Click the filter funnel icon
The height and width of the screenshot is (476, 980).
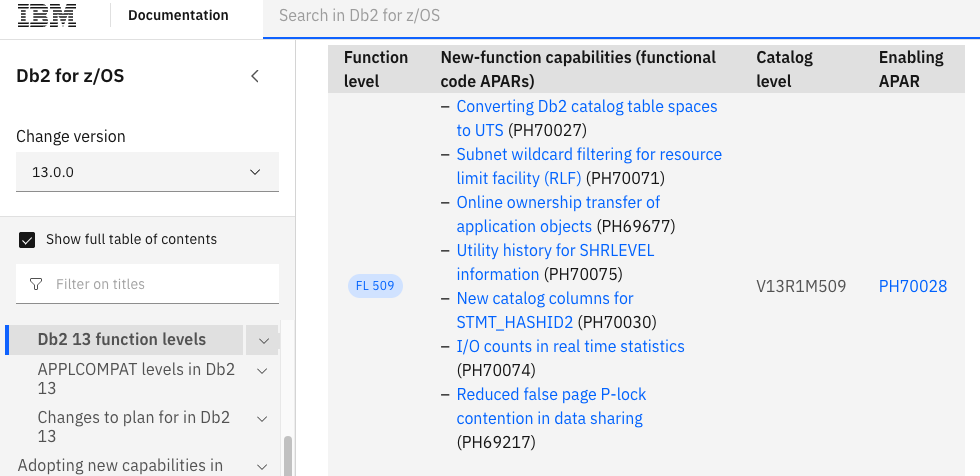tap(36, 284)
